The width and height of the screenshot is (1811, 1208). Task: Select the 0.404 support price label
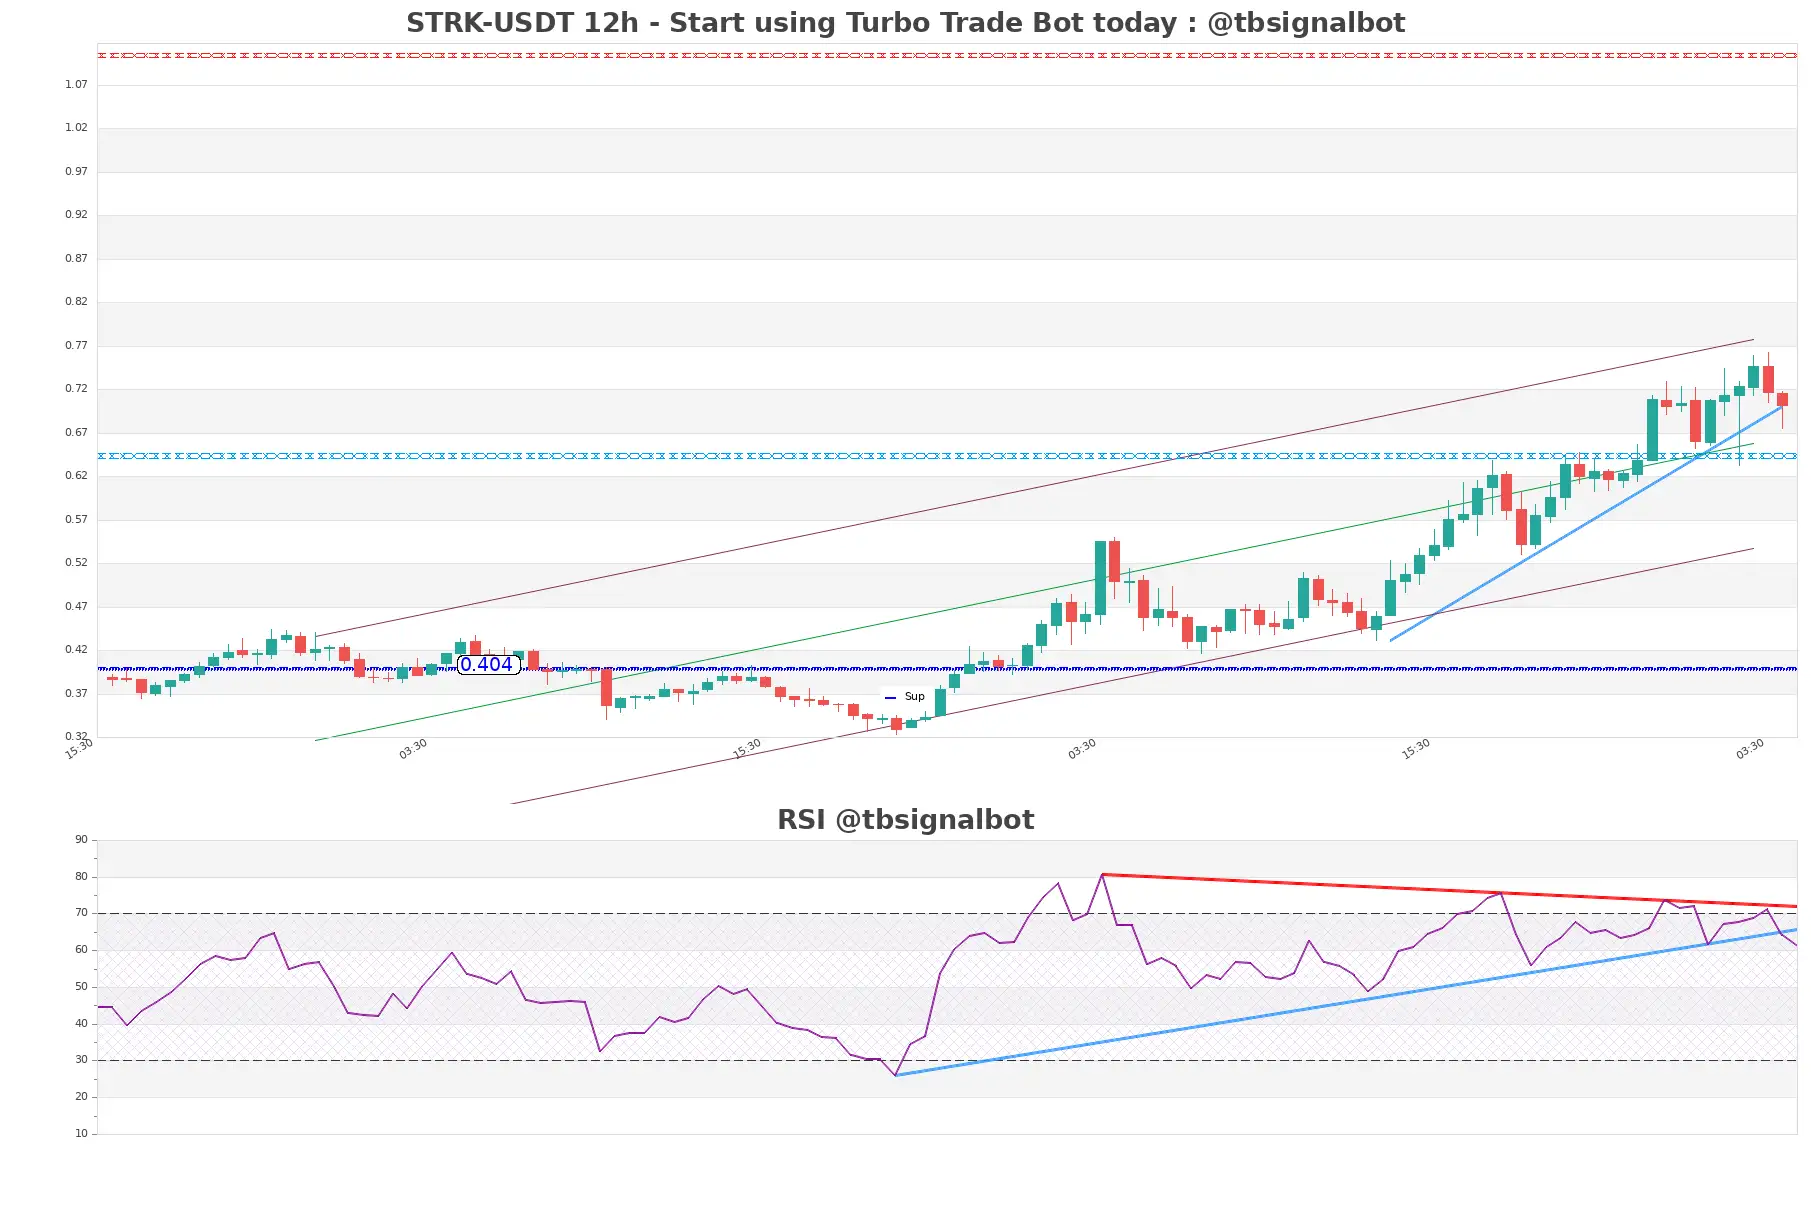click(x=487, y=664)
